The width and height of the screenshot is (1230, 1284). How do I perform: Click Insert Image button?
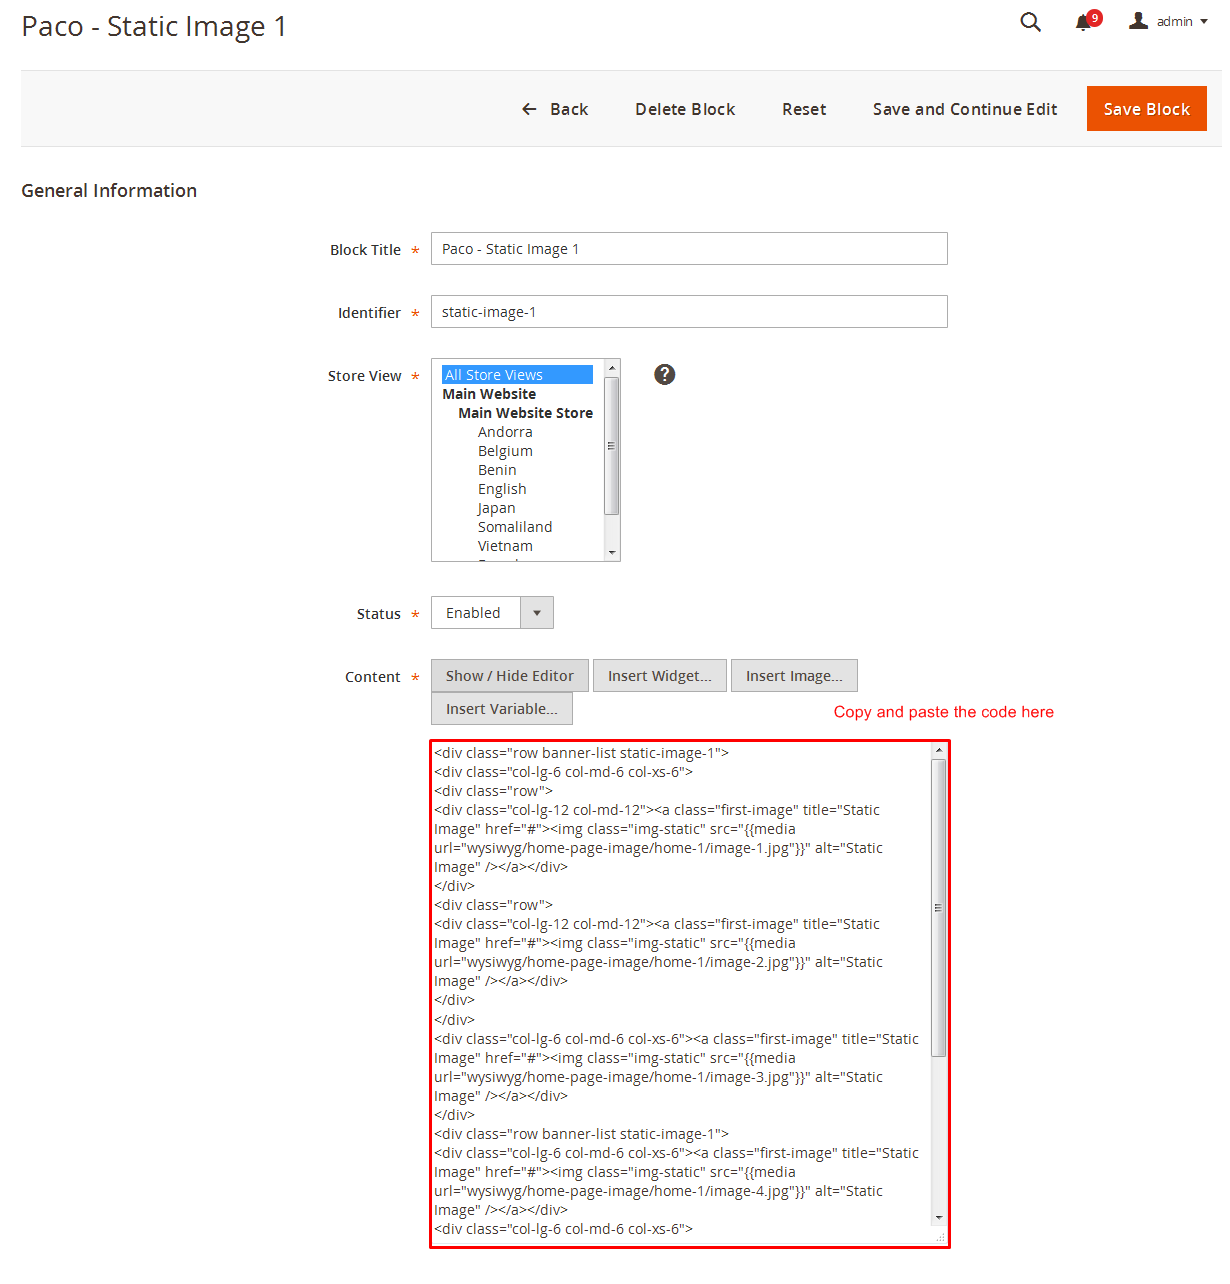[x=794, y=676]
